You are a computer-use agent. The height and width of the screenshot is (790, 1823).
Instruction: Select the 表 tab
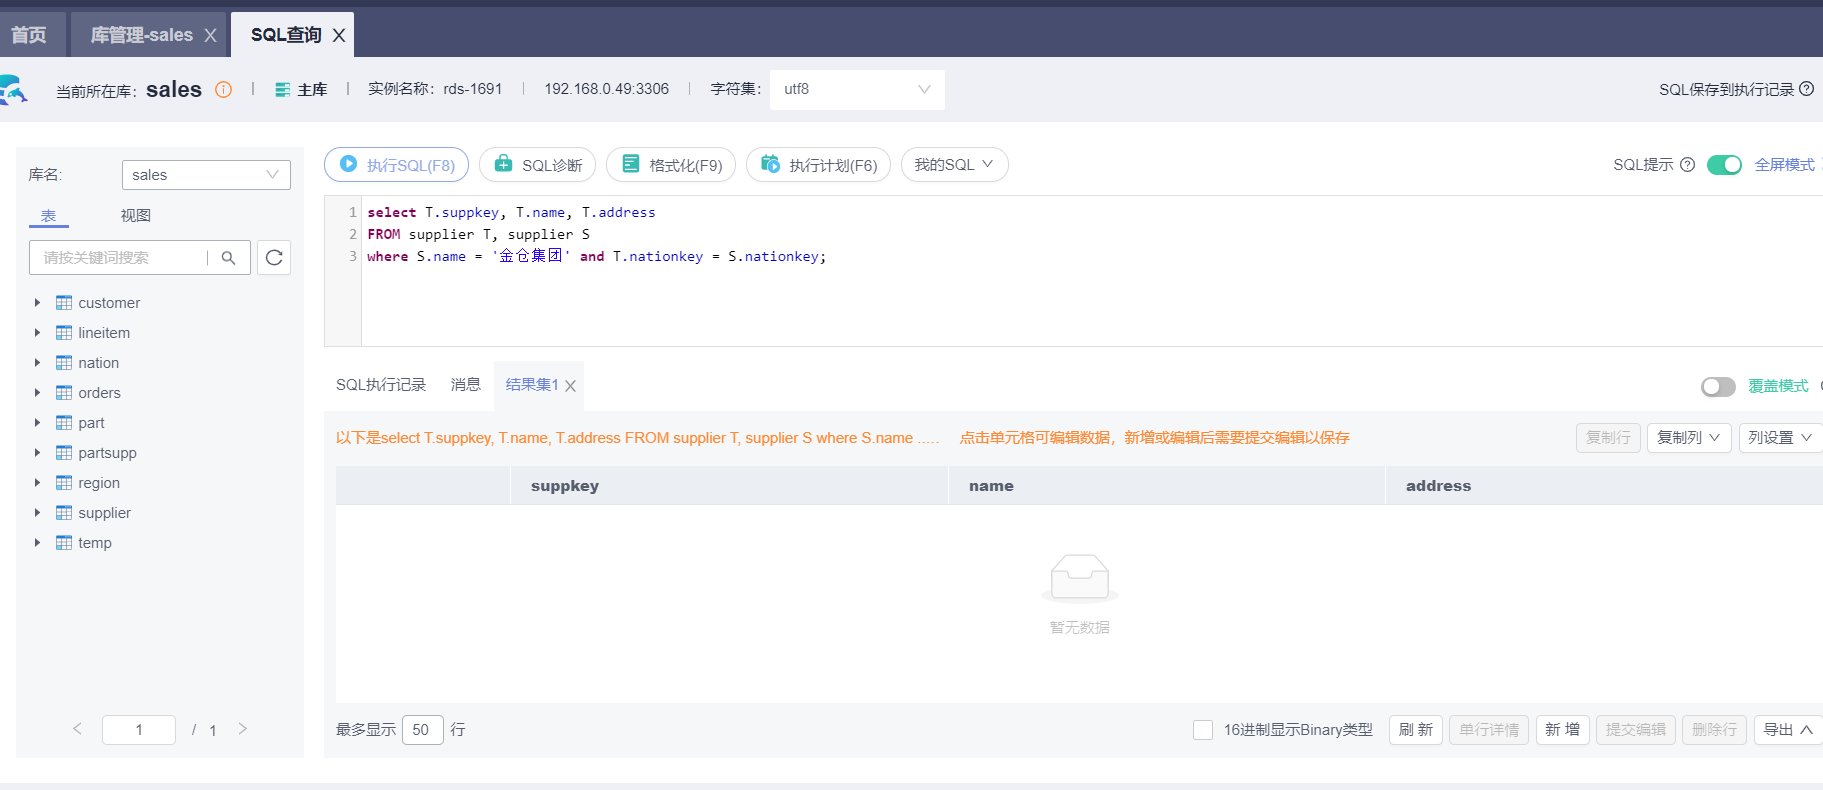pyautogui.click(x=48, y=216)
